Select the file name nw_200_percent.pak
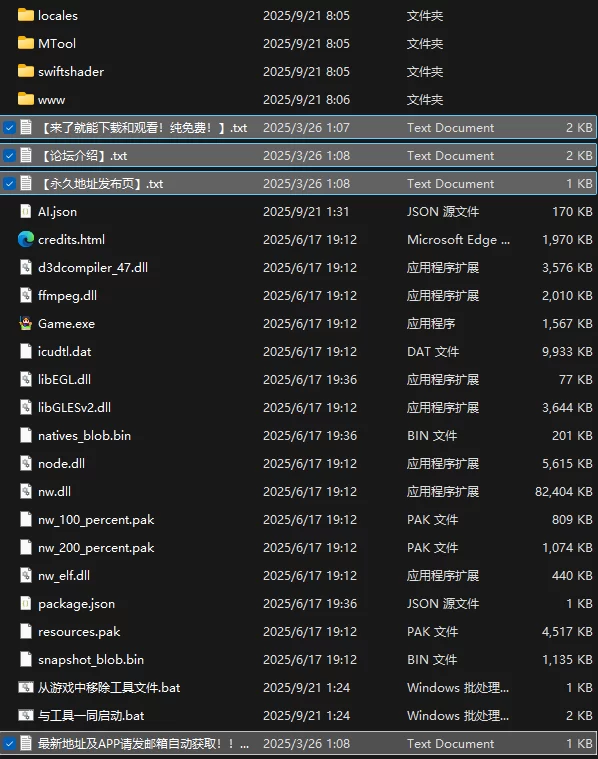The image size is (598, 759). pos(96,548)
